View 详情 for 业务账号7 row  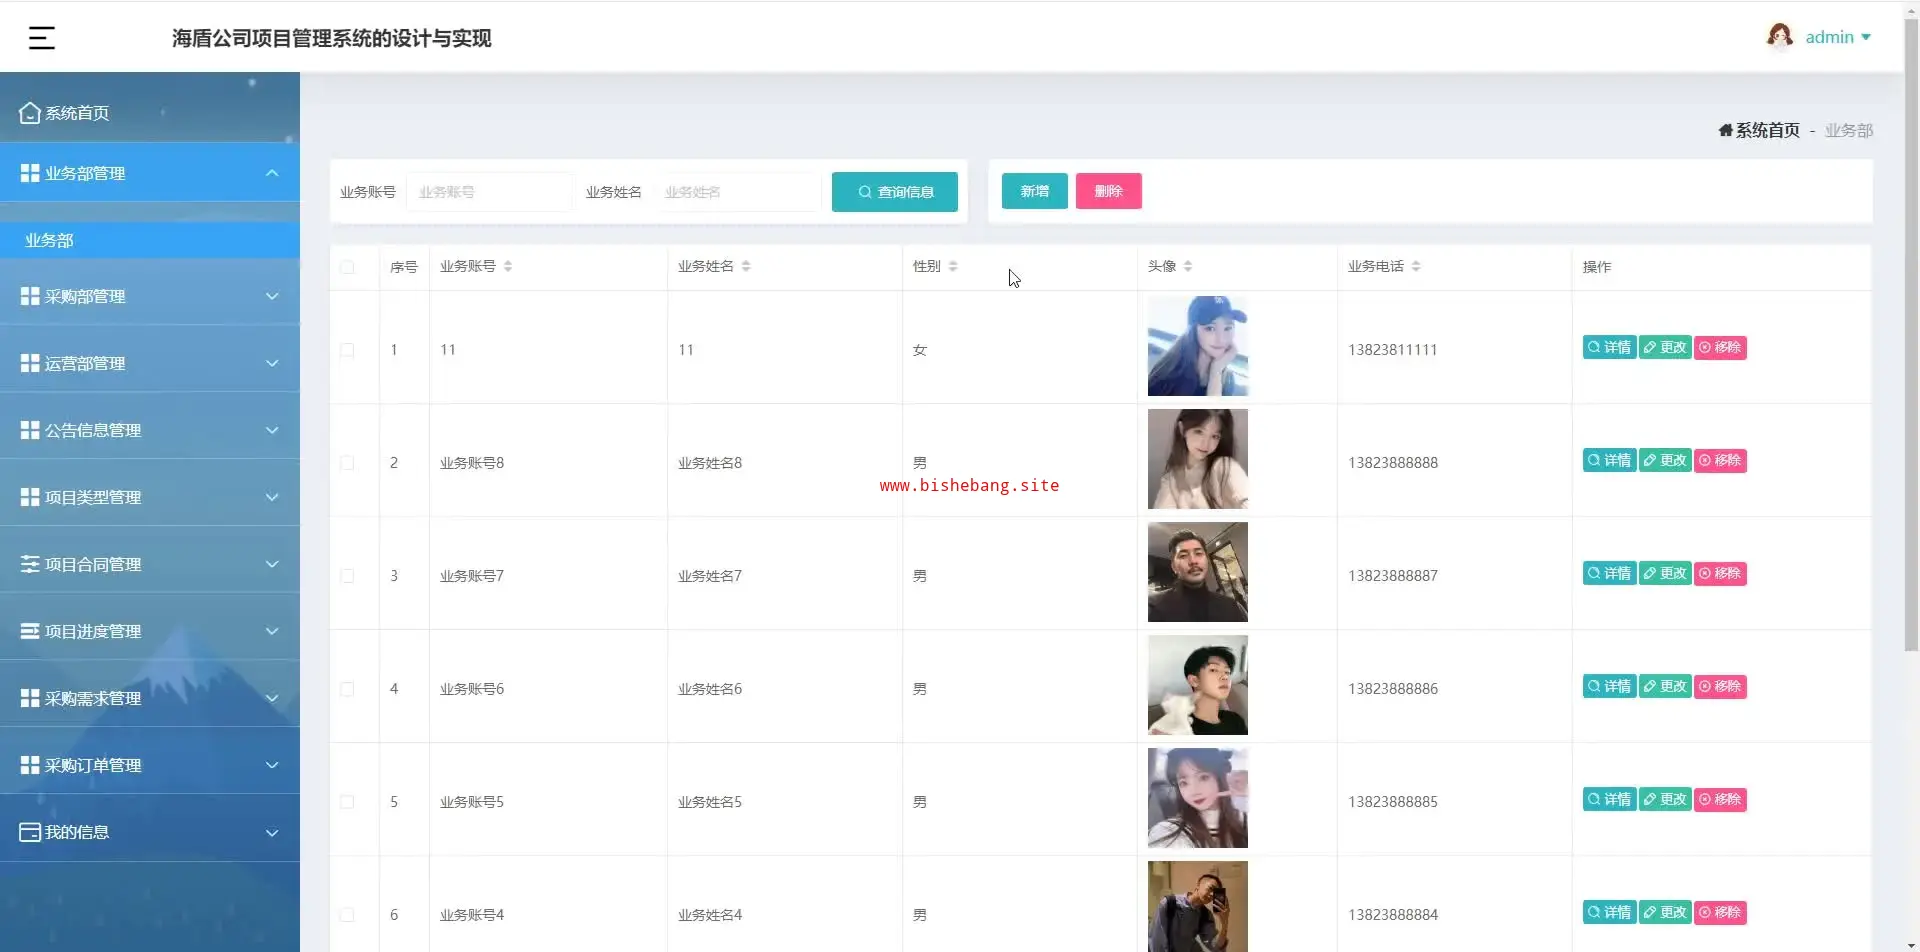[1609, 574]
